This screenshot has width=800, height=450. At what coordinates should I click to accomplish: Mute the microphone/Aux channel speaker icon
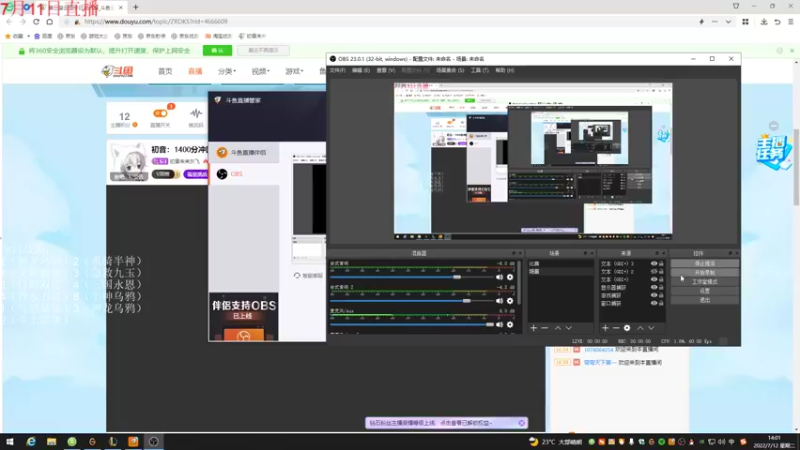coord(499,324)
